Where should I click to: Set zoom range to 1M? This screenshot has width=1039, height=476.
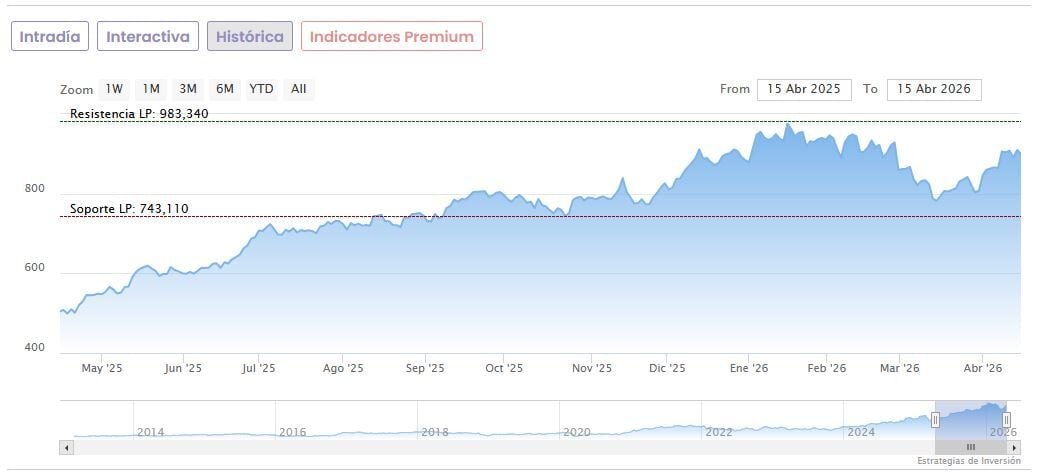[x=151, y=89]
